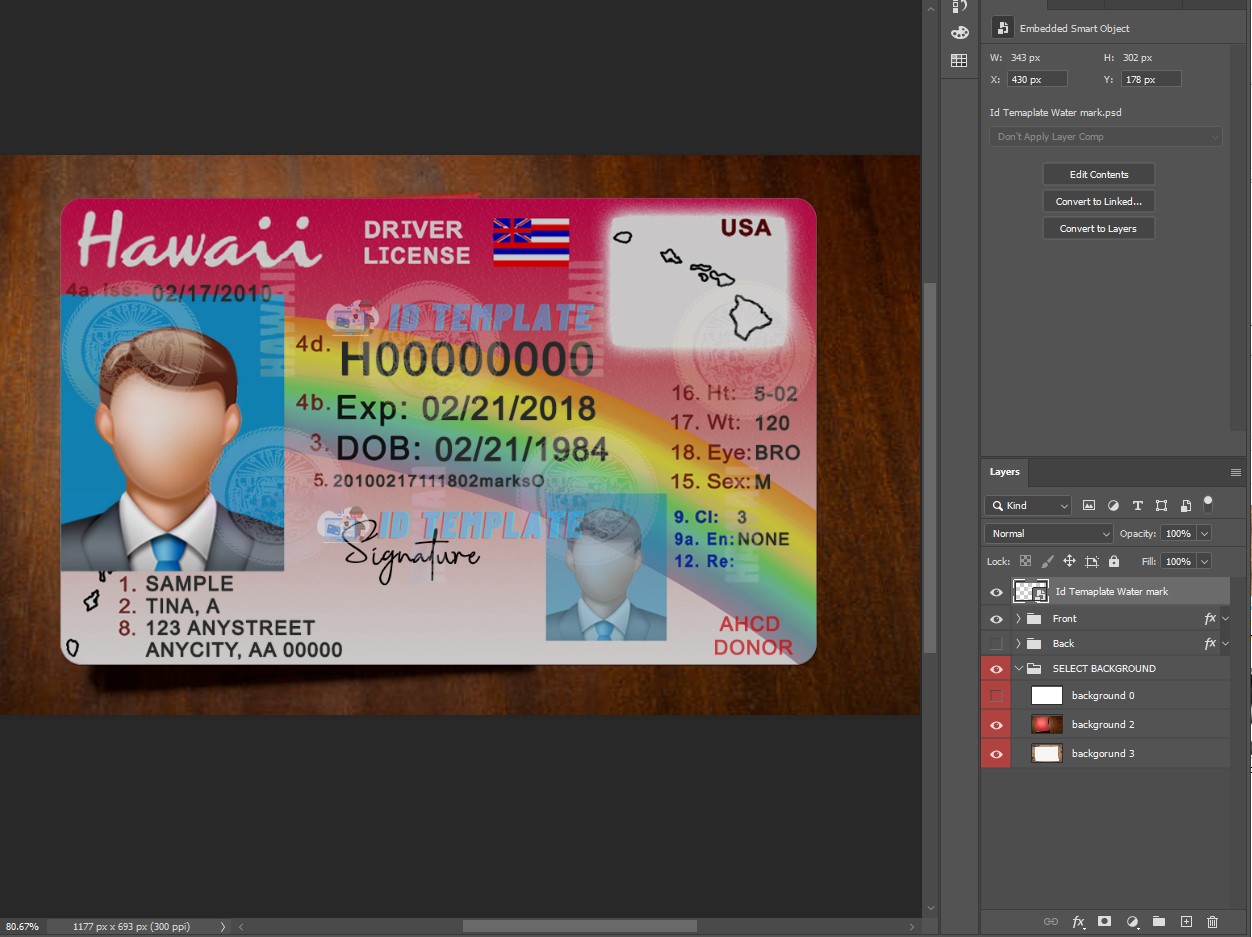Image resolution: width=1252 pixels, height=937 pixels.
Task: Expand Front group effects chevron
Action: (1225, 619)
